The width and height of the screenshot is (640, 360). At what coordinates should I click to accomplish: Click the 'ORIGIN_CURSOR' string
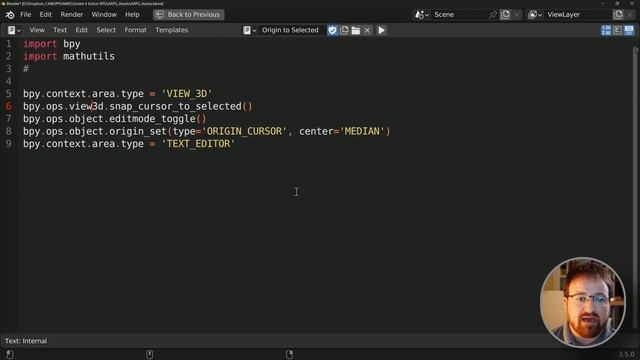pos(244,131)
